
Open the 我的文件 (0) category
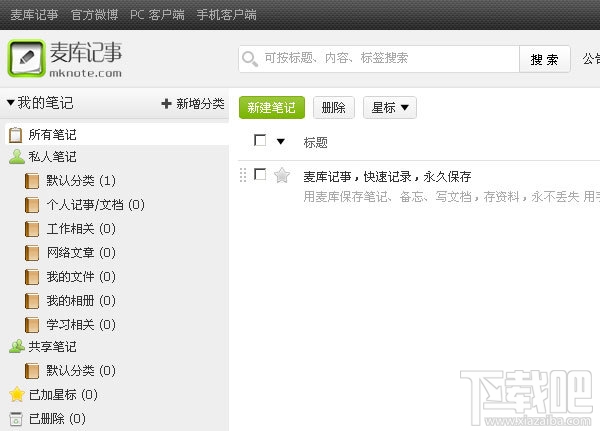(81, 277)
